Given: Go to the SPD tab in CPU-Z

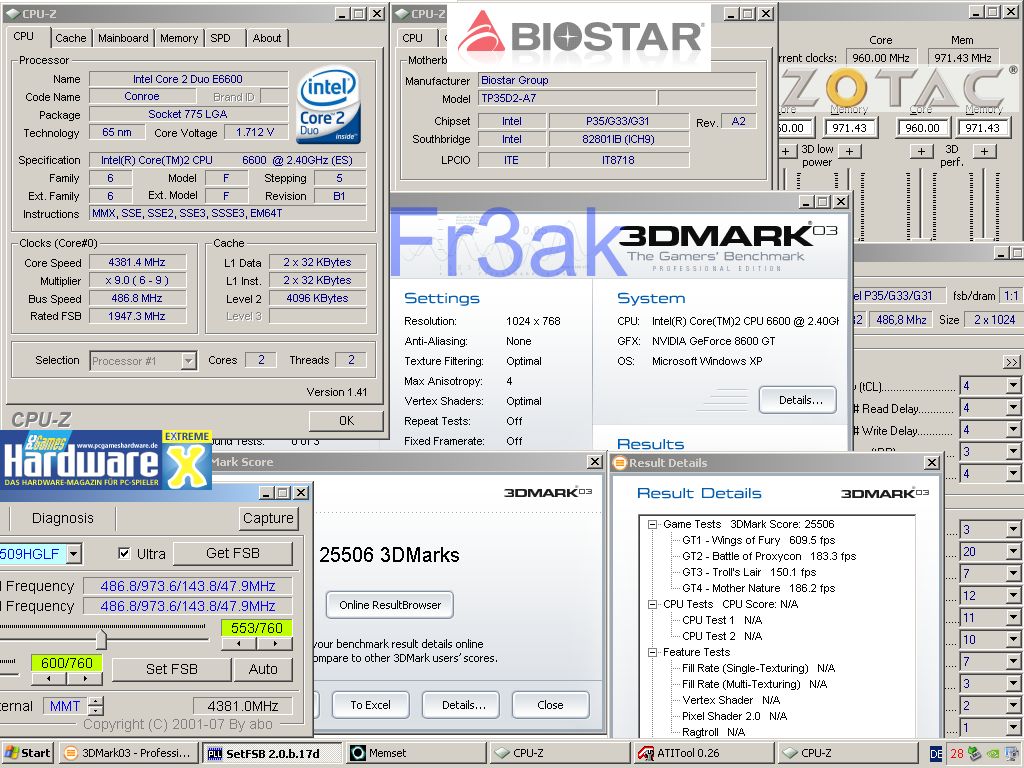Looking at the screenshot, I should point(221,38).
